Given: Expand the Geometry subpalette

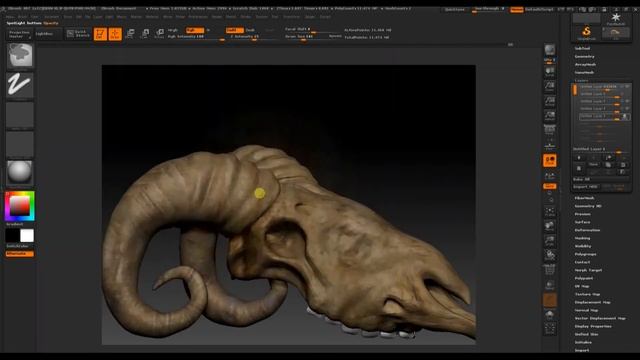Looking at the screenshot, I should (x=584, y=56).
